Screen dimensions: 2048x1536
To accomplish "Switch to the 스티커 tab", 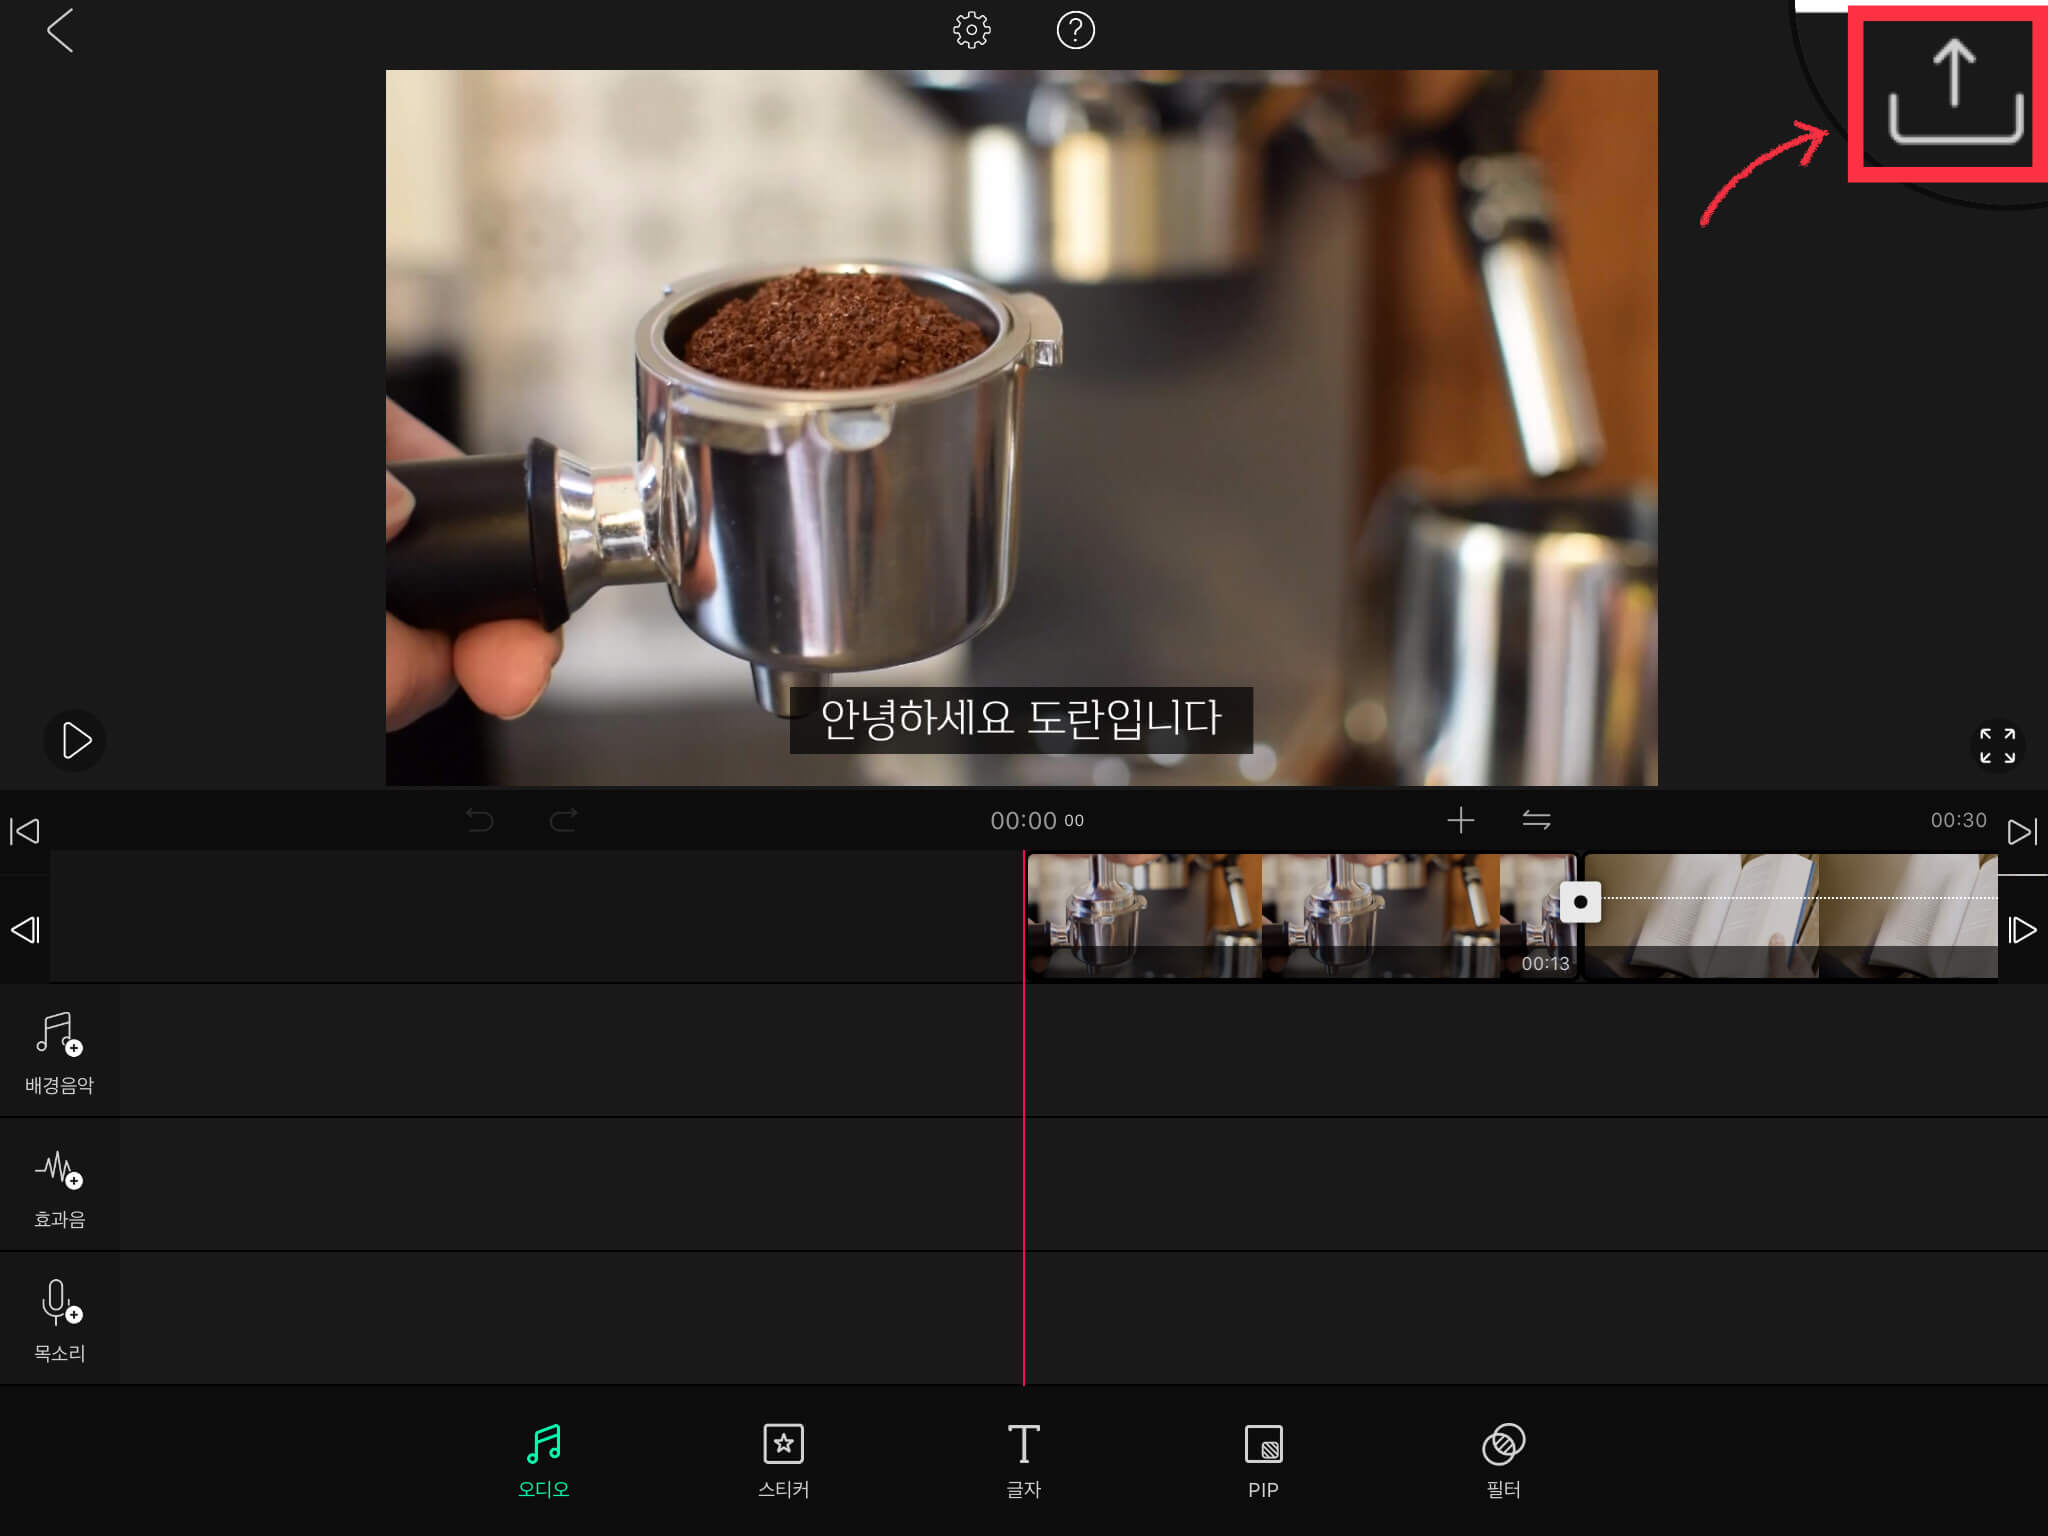I will click(783, 1460).
